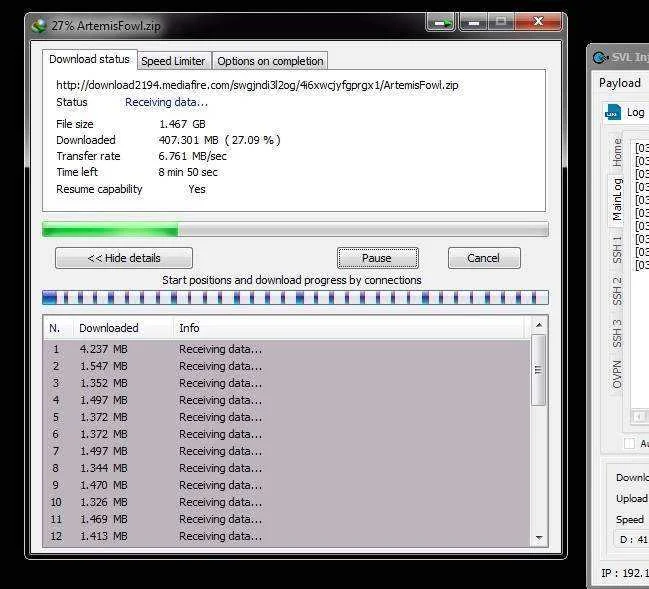Click the green arrow title bar button
This screenshot has height=589, width=649.
[x=441, y=22]
